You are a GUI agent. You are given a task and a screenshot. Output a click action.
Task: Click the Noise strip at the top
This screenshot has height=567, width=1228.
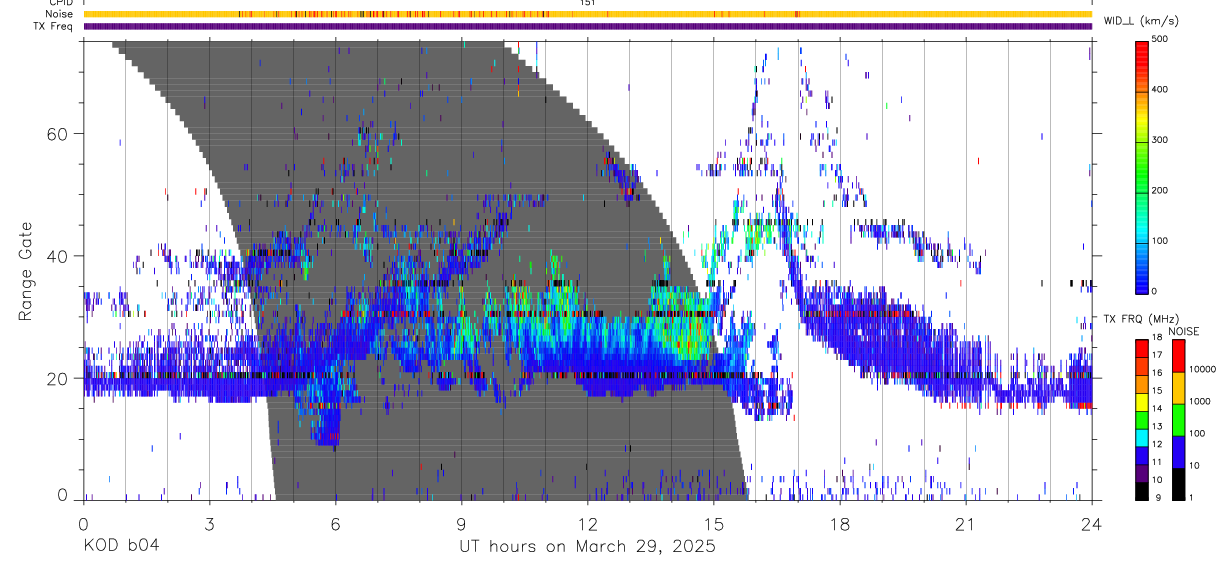point(587,14)
